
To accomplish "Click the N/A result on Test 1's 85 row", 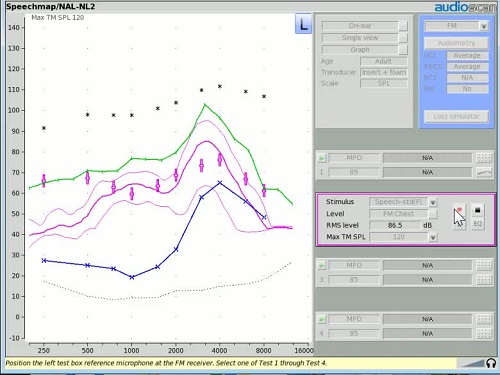I will pos(428,172).
